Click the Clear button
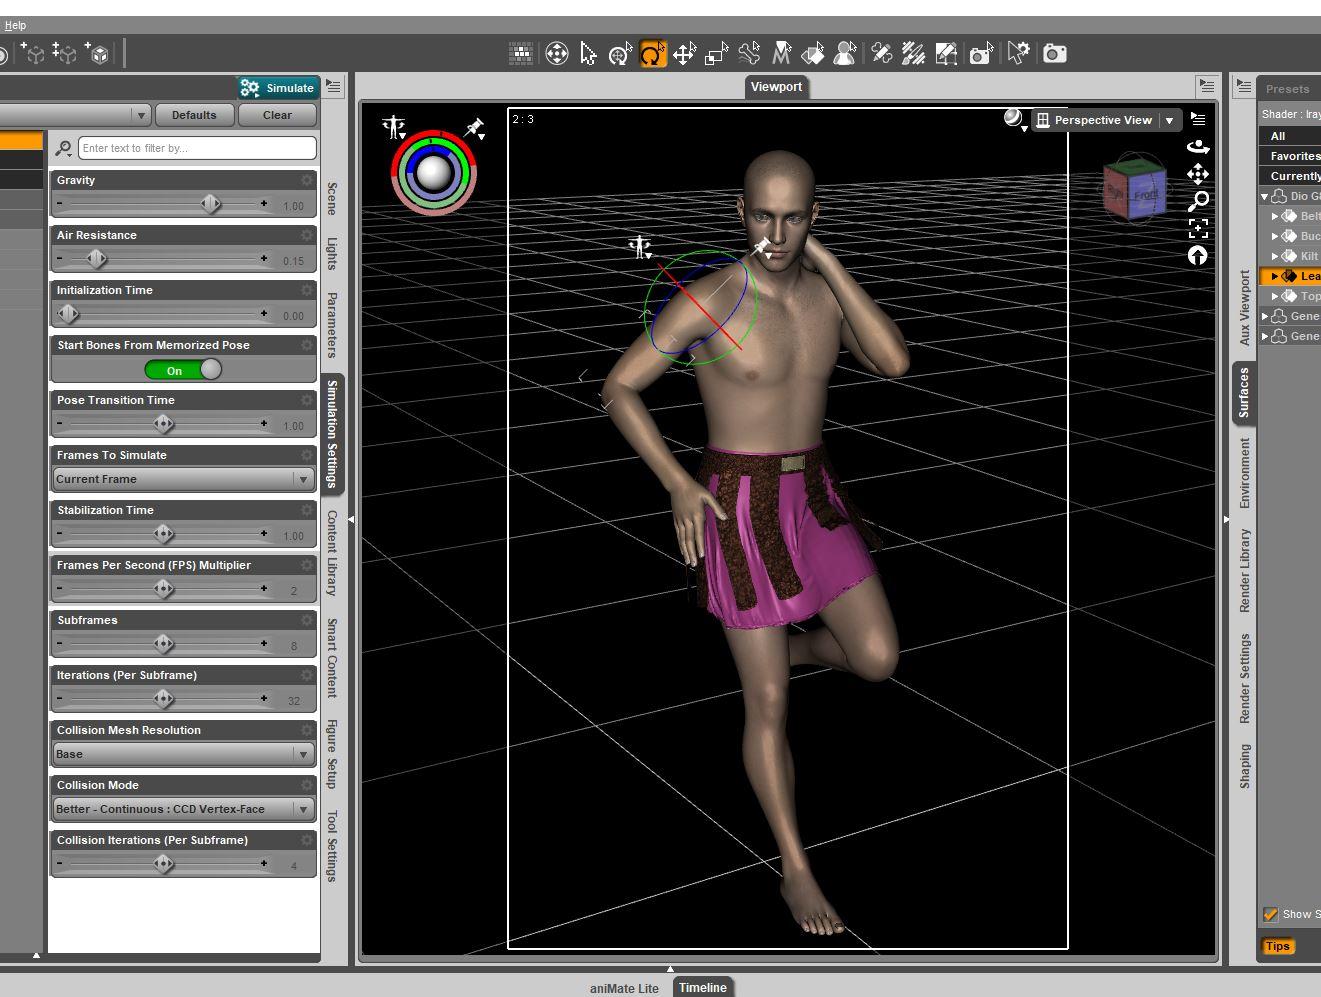Viewport: 1321px width, 997px height. tap(277, 115)
